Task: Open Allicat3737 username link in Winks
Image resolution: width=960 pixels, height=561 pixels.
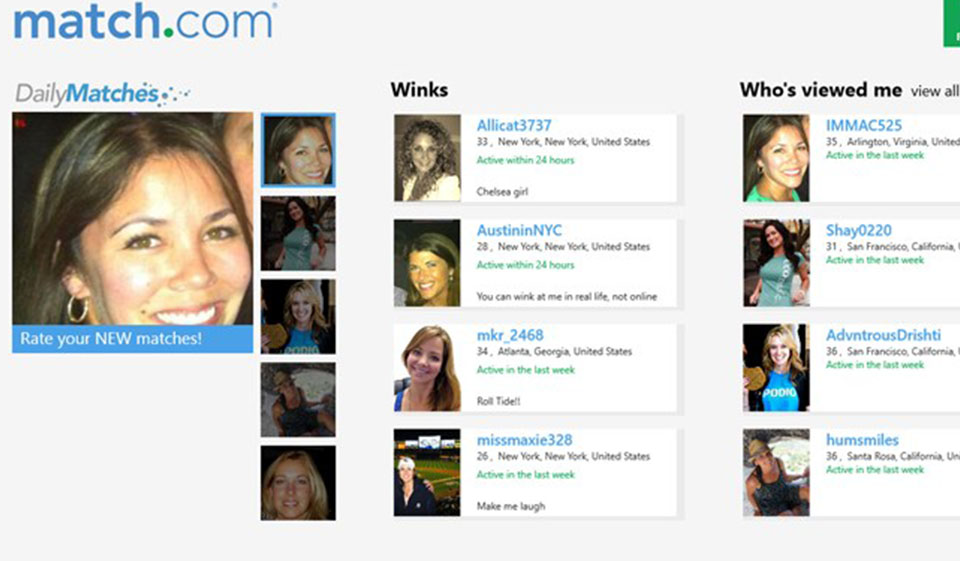Action: pyautogui.click(x=513, y=126)
